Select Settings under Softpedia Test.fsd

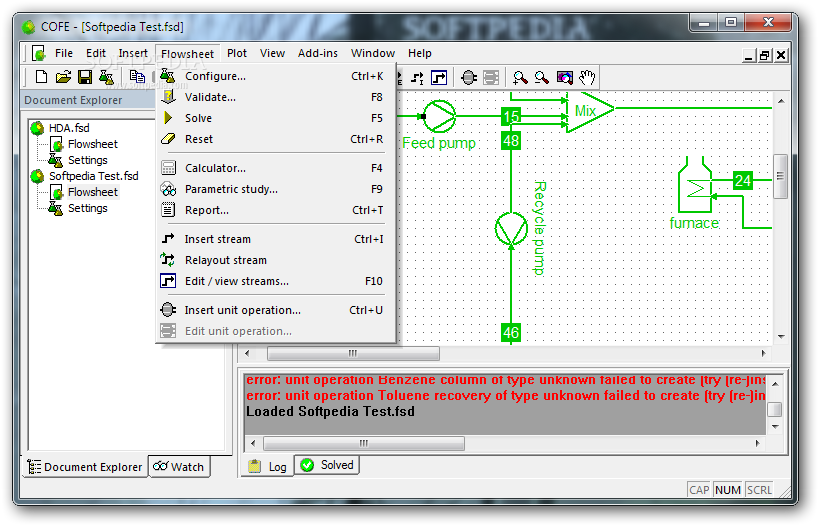click(88, 208)
